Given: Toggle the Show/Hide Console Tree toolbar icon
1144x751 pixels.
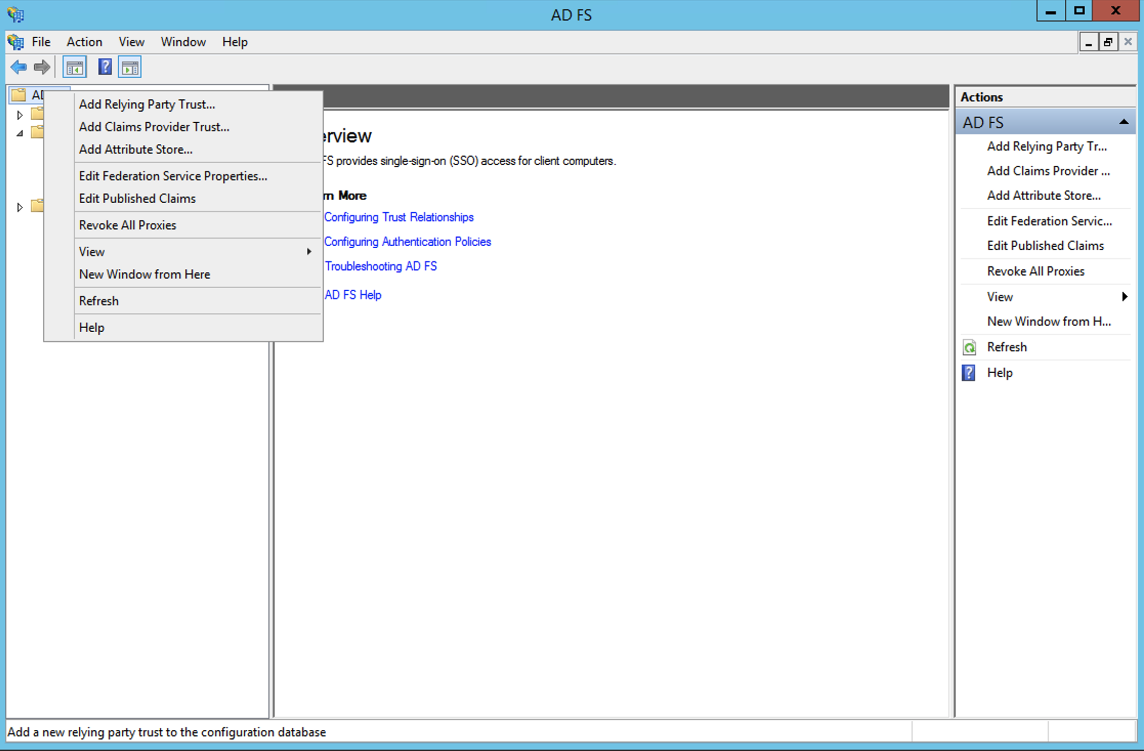Looking at the screenshot, I should coord(75,68).
